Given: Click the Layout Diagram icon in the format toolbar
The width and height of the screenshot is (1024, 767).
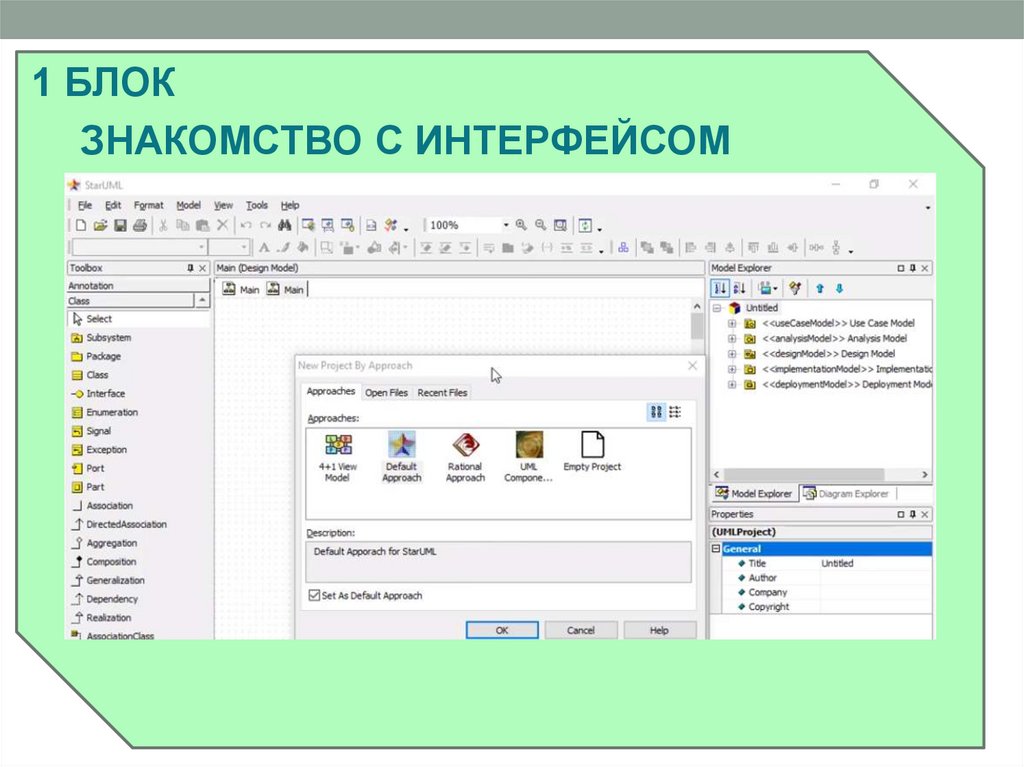Looking at the screenshot, I should click(x=623, y=248).
